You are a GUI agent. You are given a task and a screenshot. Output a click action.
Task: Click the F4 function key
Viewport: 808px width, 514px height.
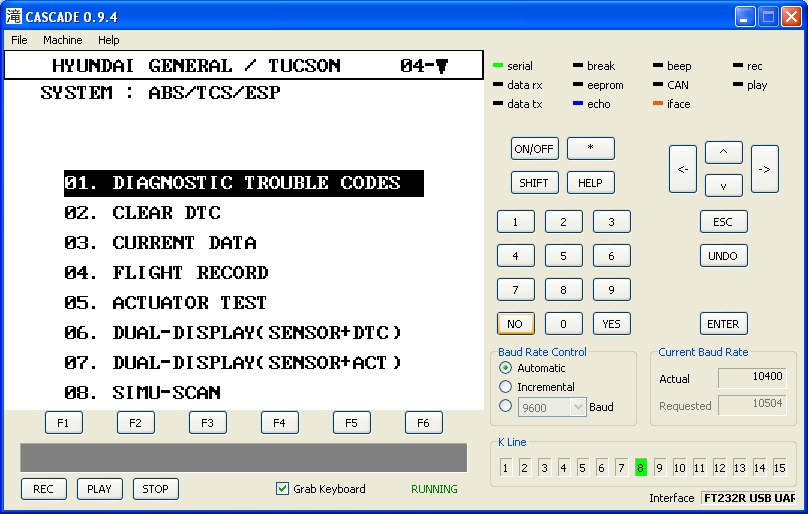[x=279, y=423]
